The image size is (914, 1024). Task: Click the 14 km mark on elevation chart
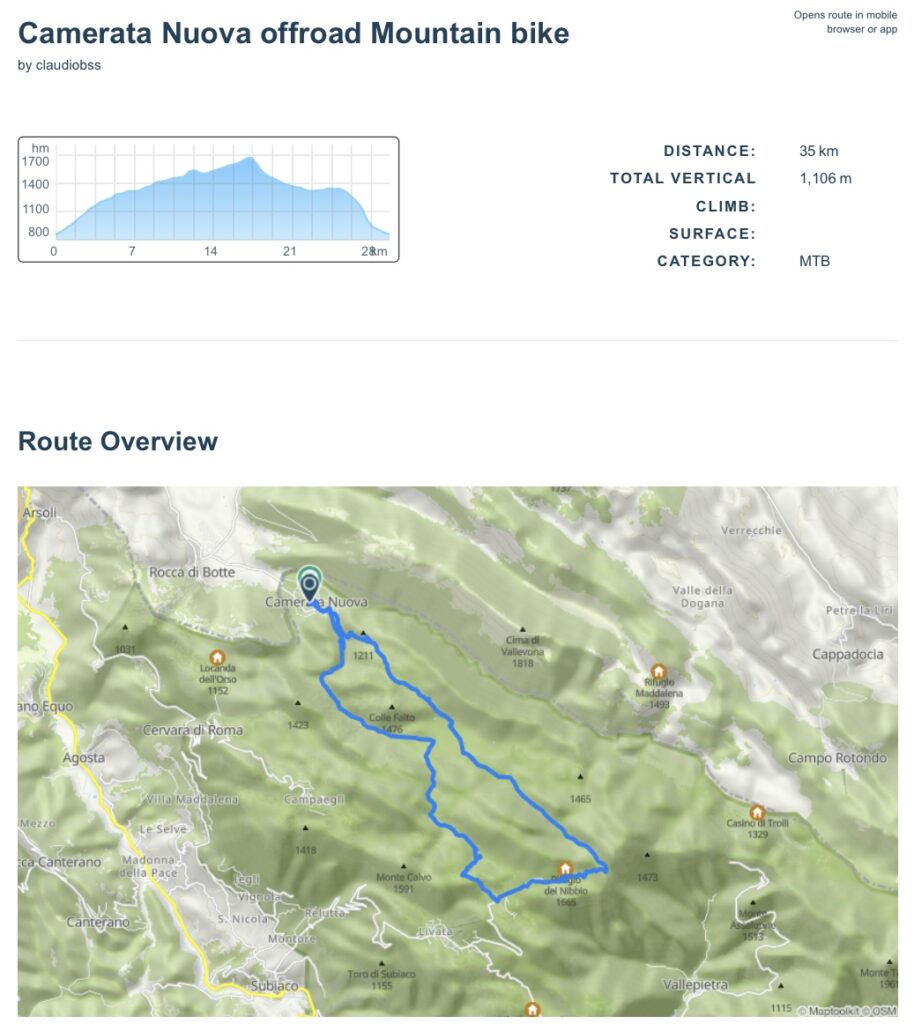pos(210,251)
